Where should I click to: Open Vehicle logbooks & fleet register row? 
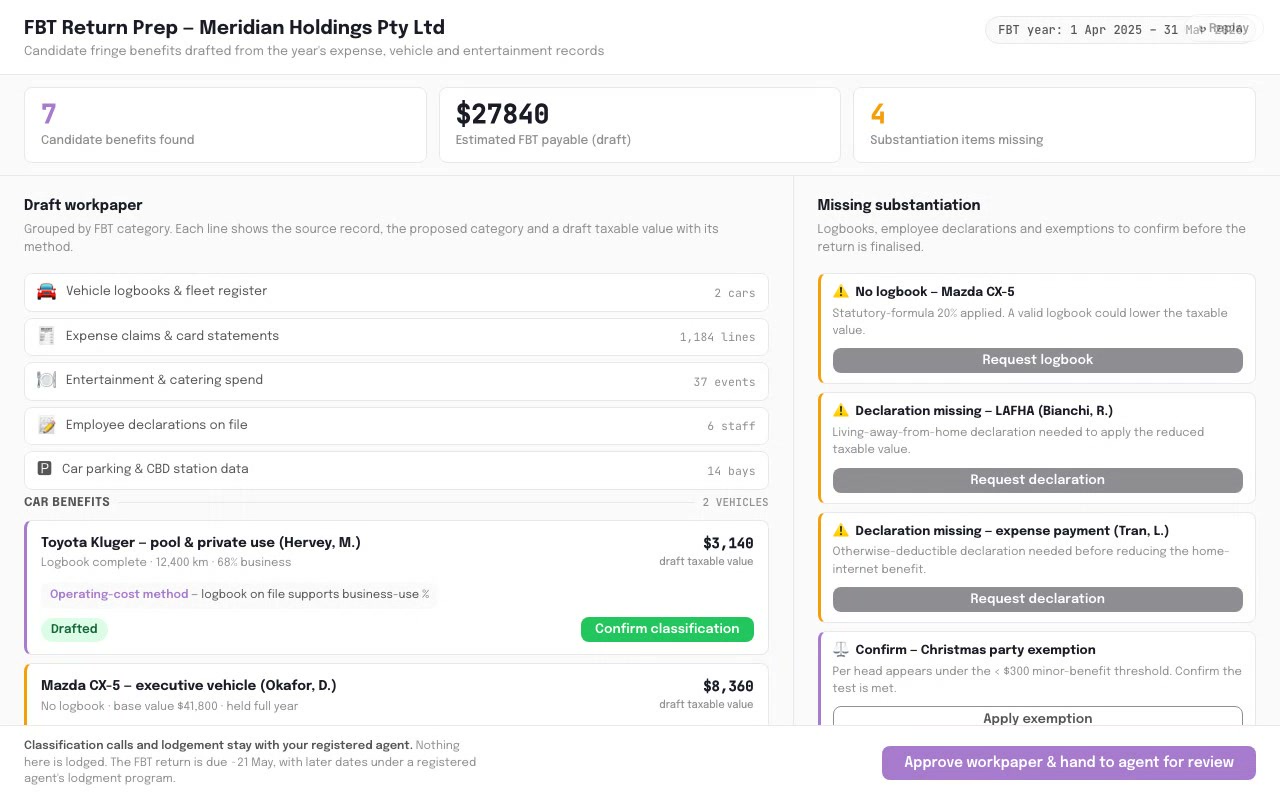(396, 292)
